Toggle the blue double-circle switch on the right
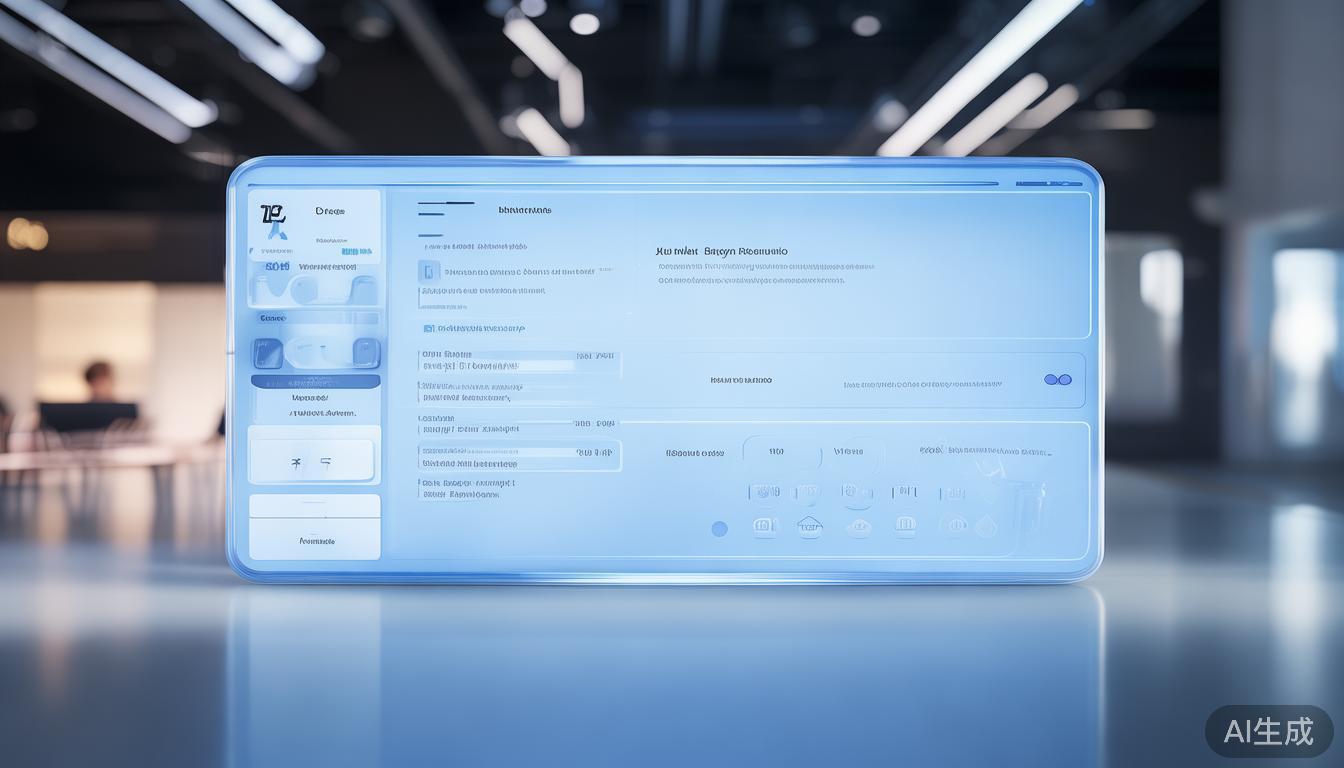 point(1057,380)
